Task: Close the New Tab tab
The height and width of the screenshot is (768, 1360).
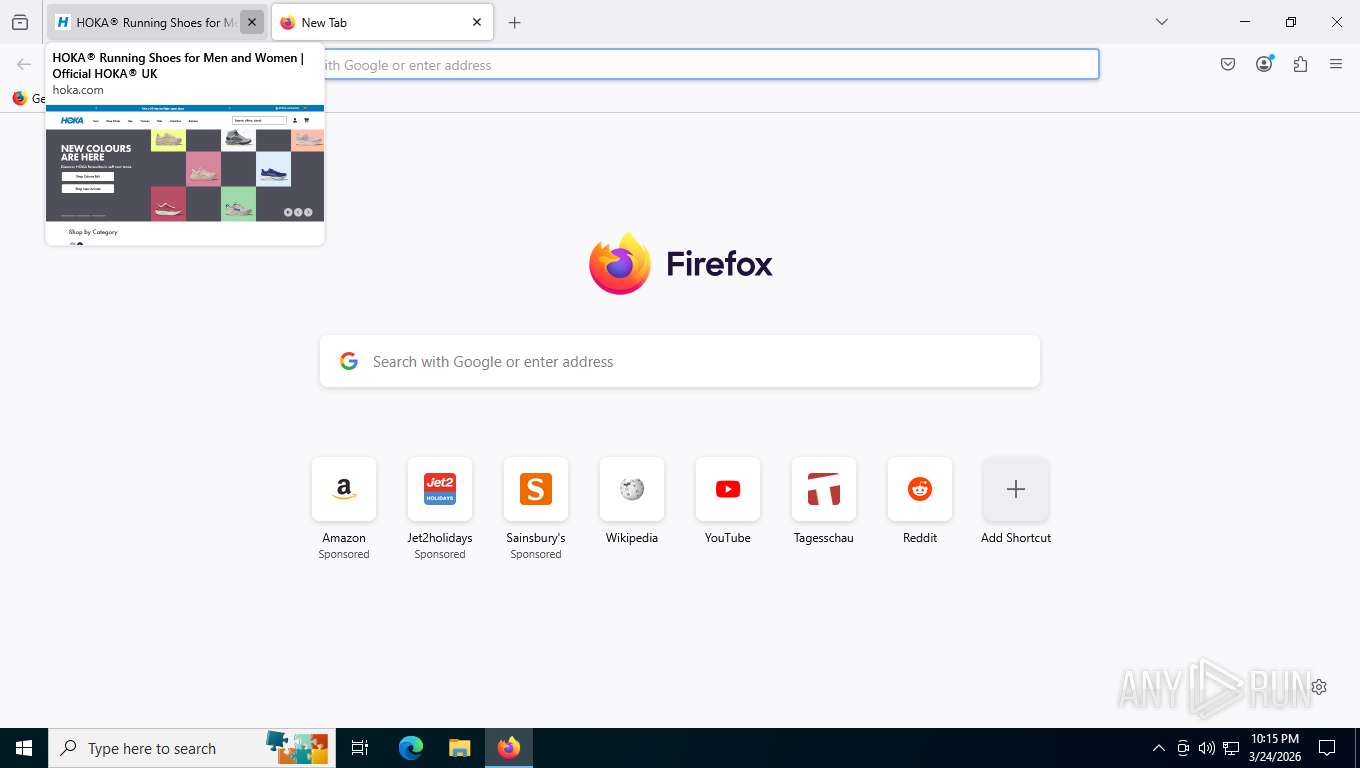Action: 477,22
